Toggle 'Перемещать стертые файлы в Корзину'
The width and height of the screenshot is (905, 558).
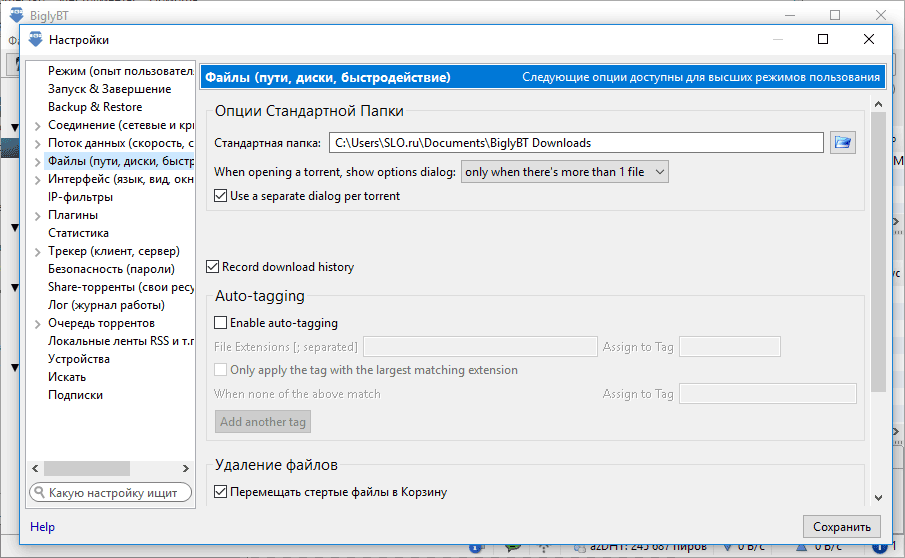(220, 492)
